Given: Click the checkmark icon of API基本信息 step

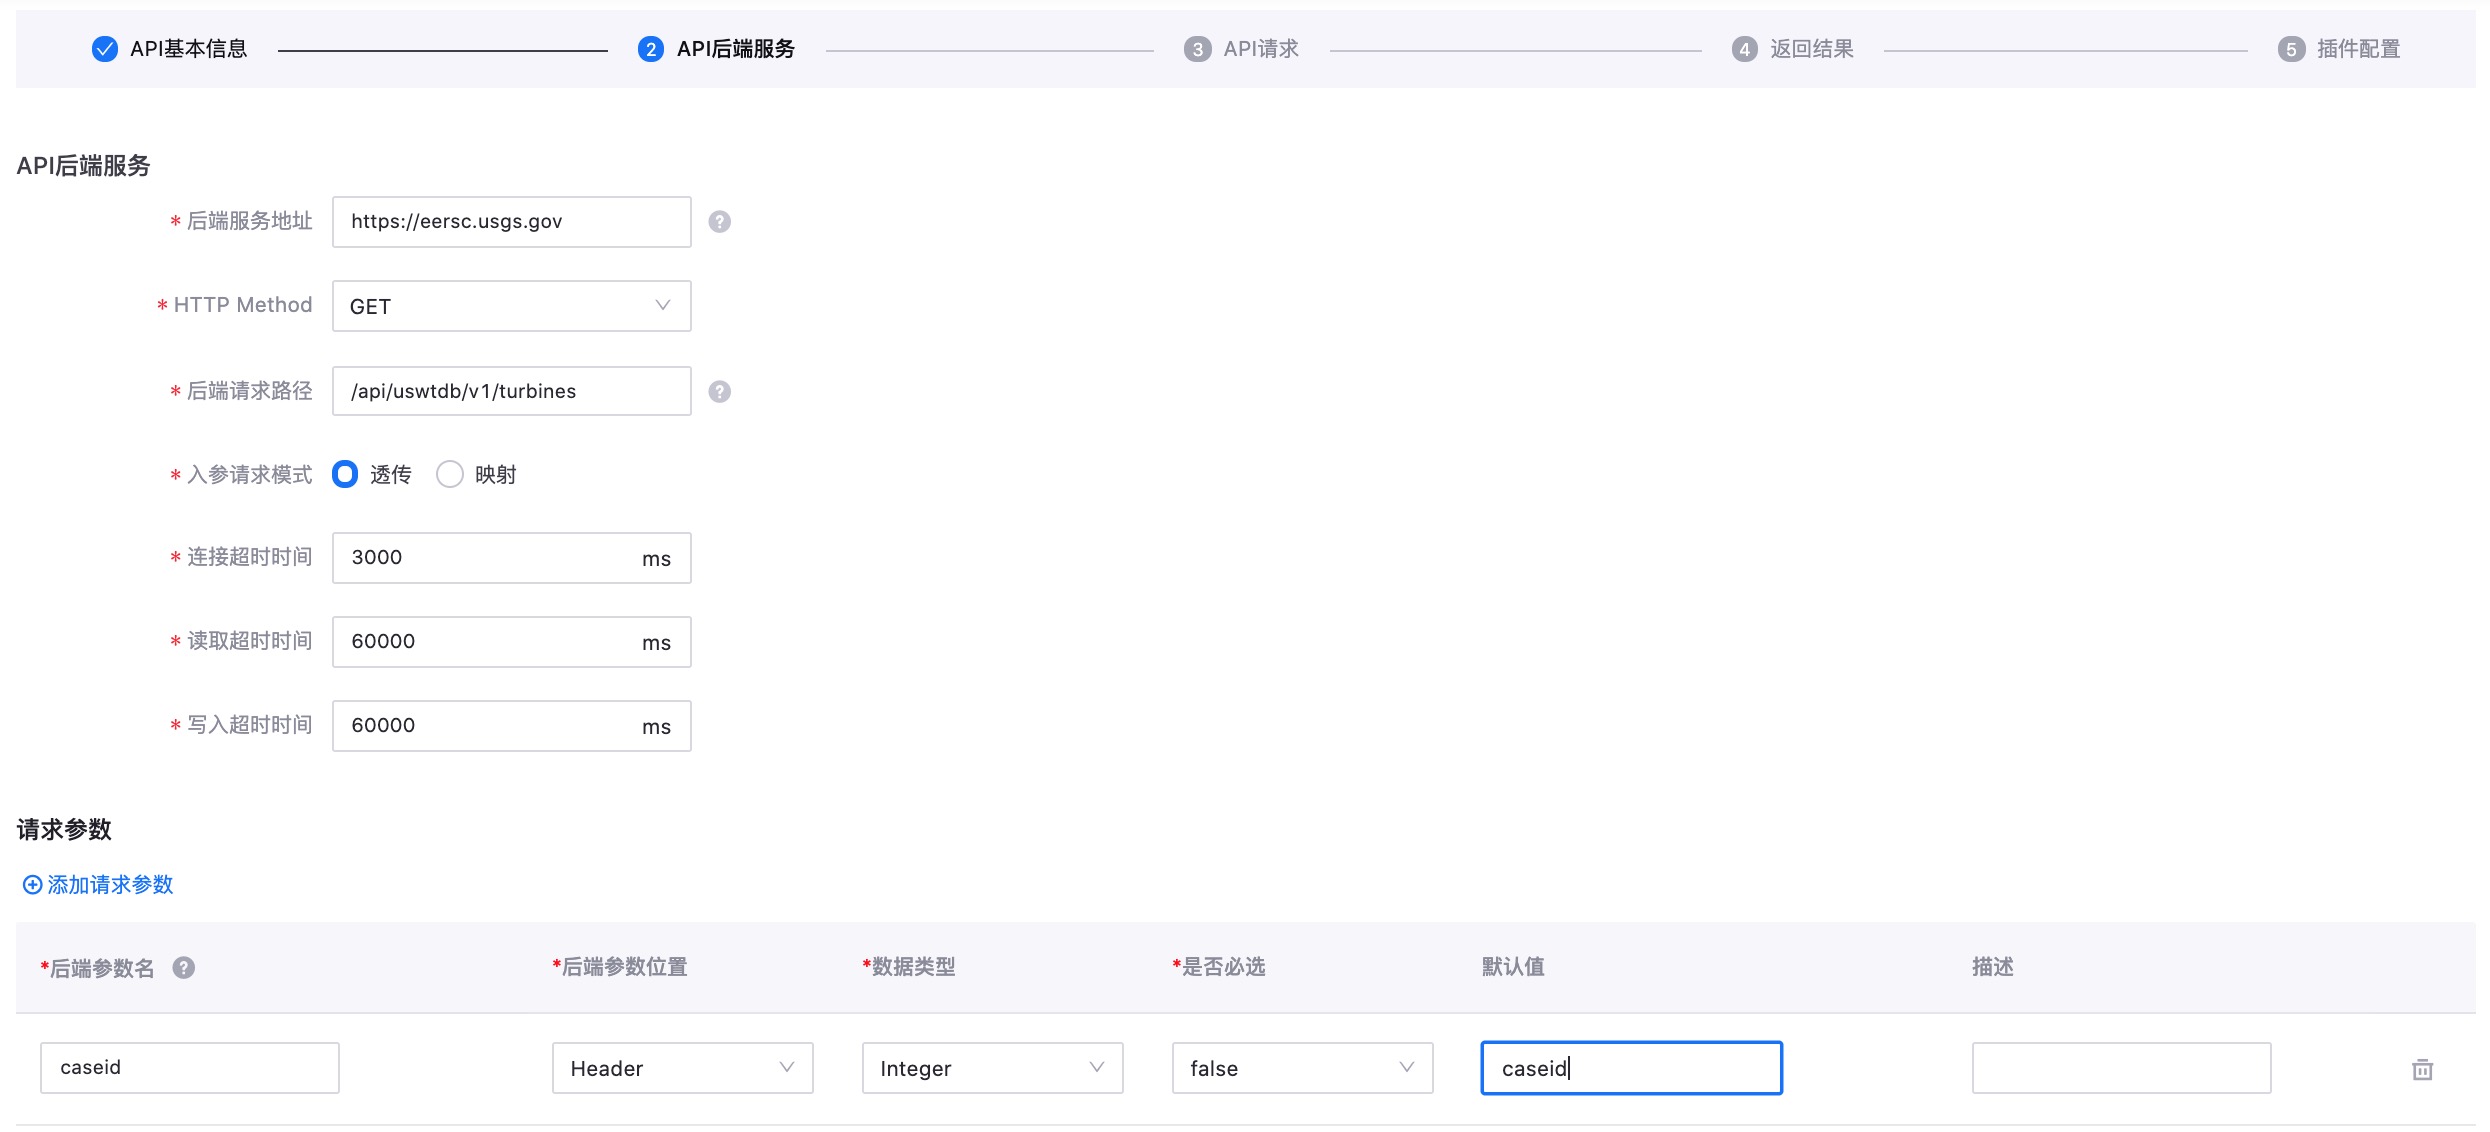Looking at the screenshot, I should (x=104, y=49).
